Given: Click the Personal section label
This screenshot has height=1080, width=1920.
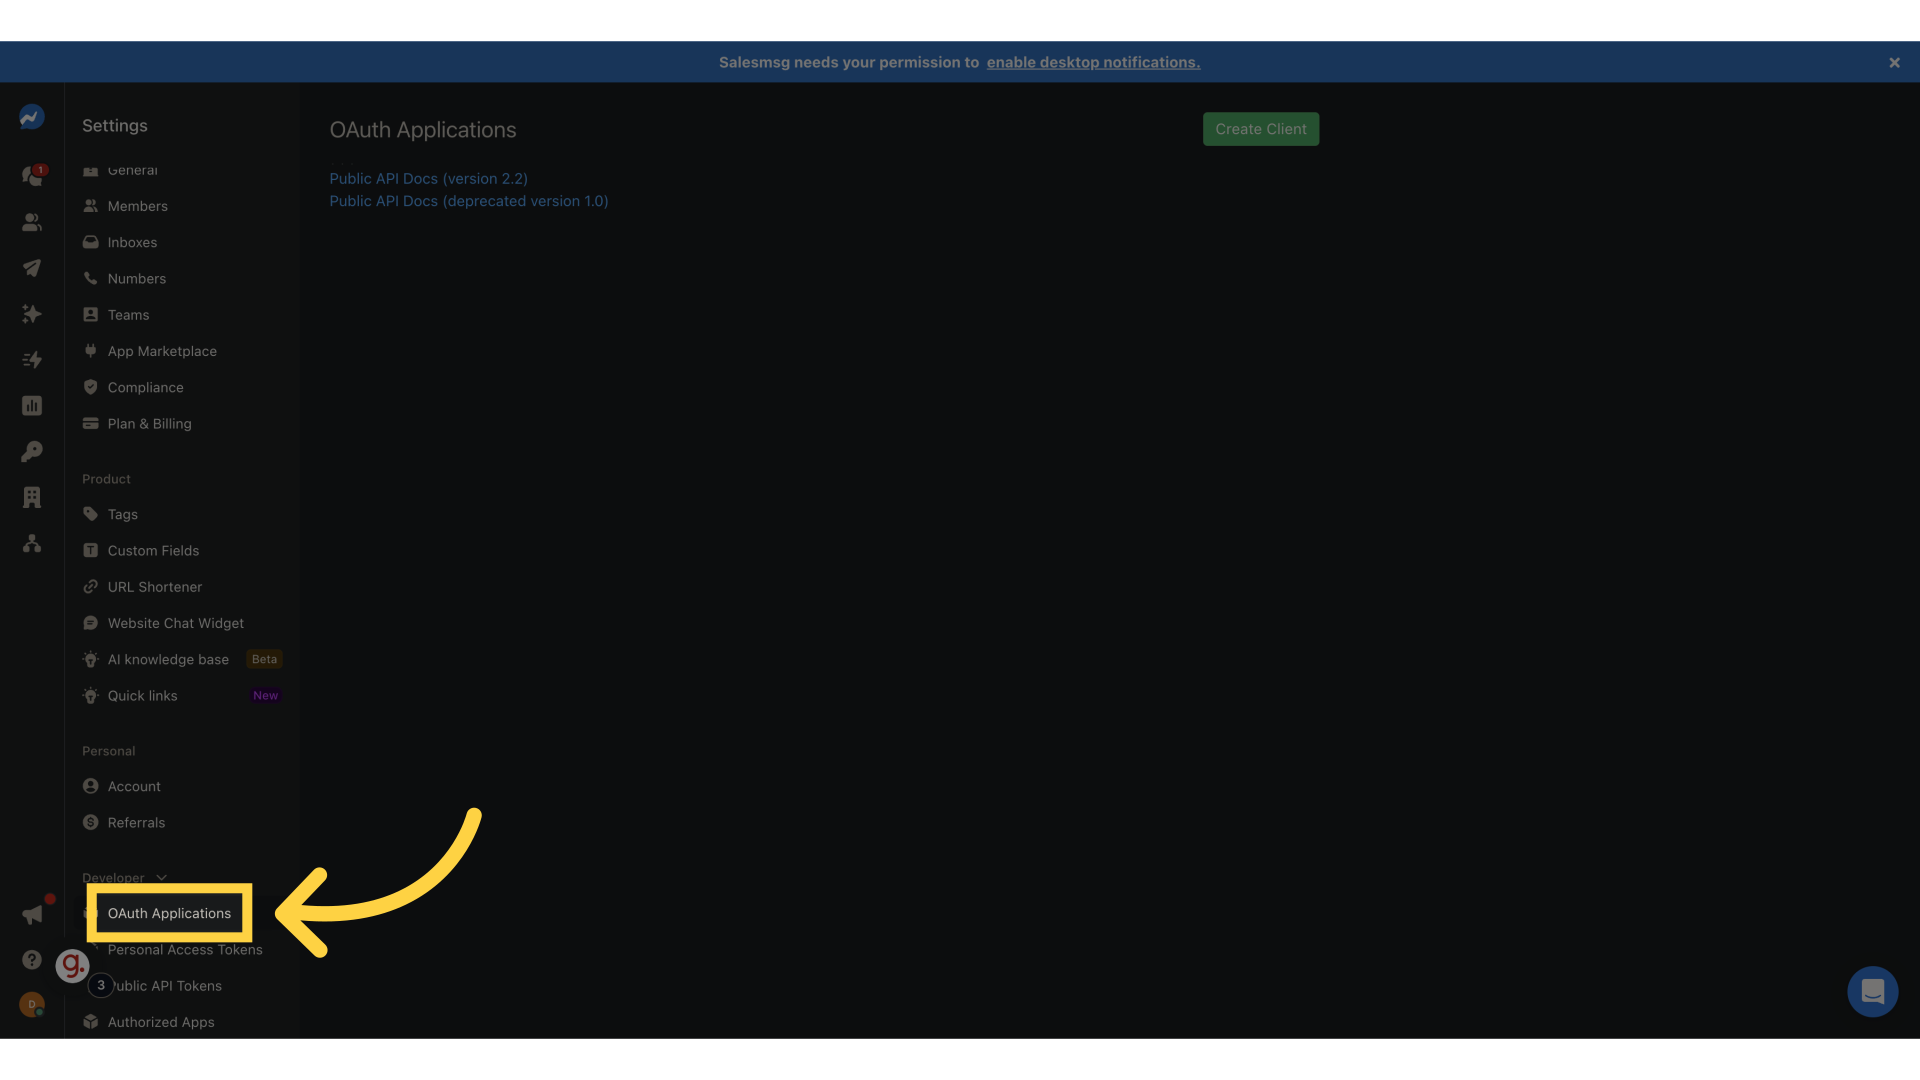Looking at the screenshot, I should 108,751.
